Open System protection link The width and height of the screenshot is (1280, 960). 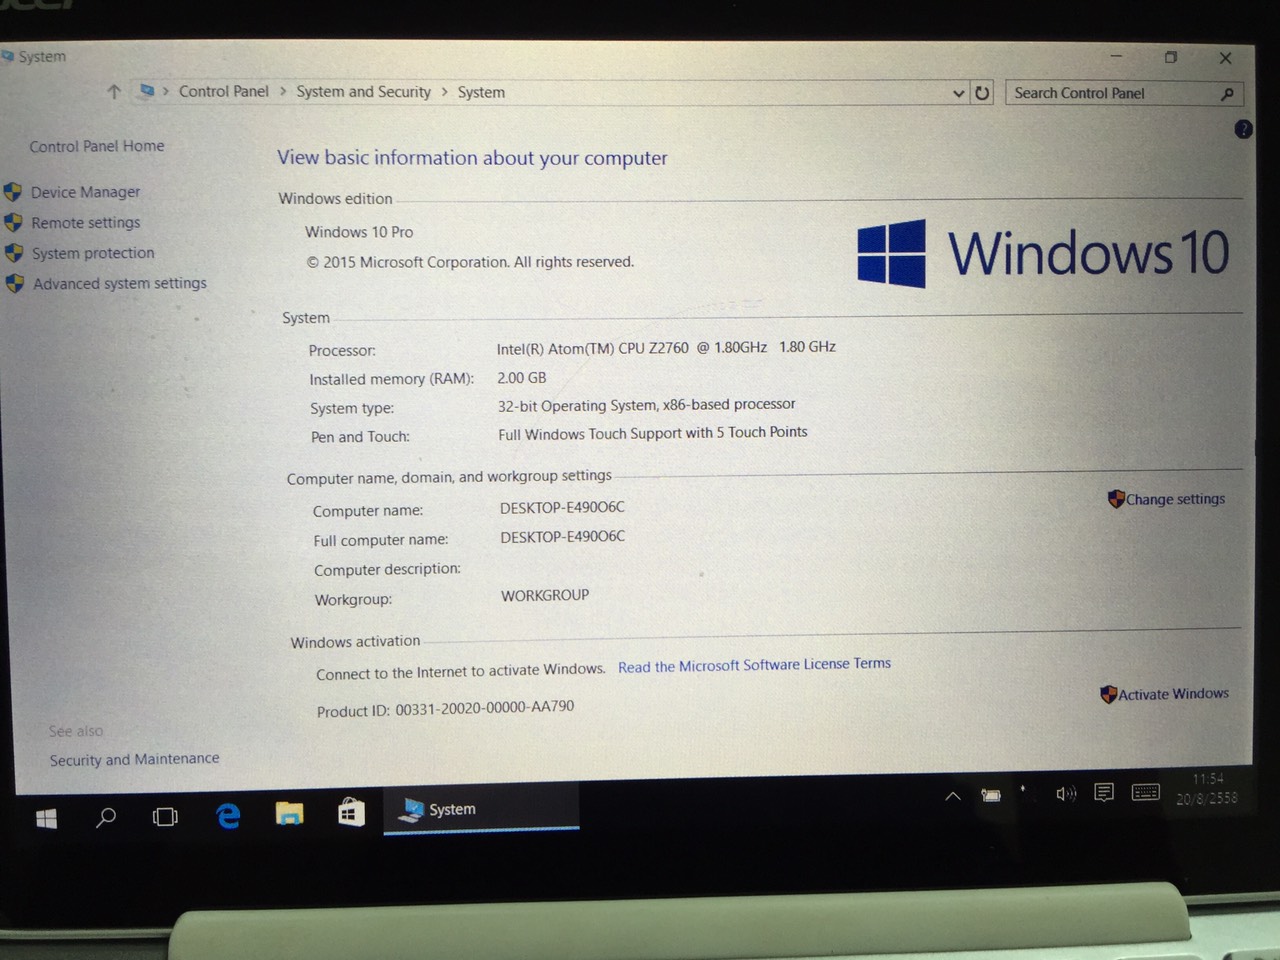pos(93,253)
